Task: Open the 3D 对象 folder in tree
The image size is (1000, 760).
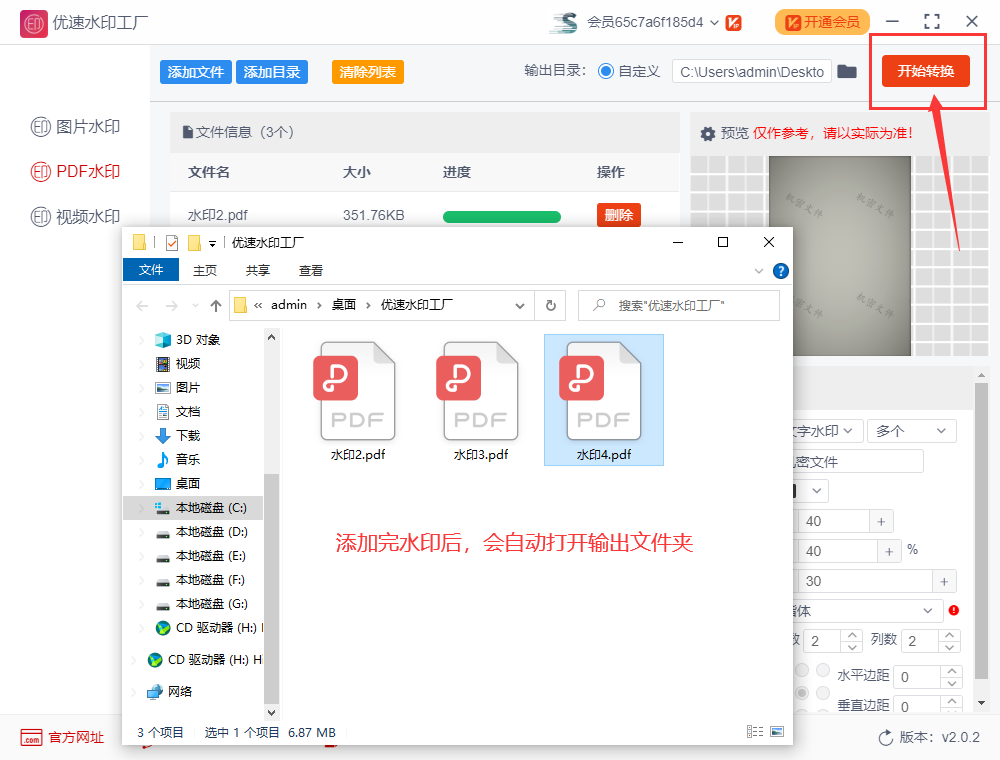Action: (x=198, y=340)
